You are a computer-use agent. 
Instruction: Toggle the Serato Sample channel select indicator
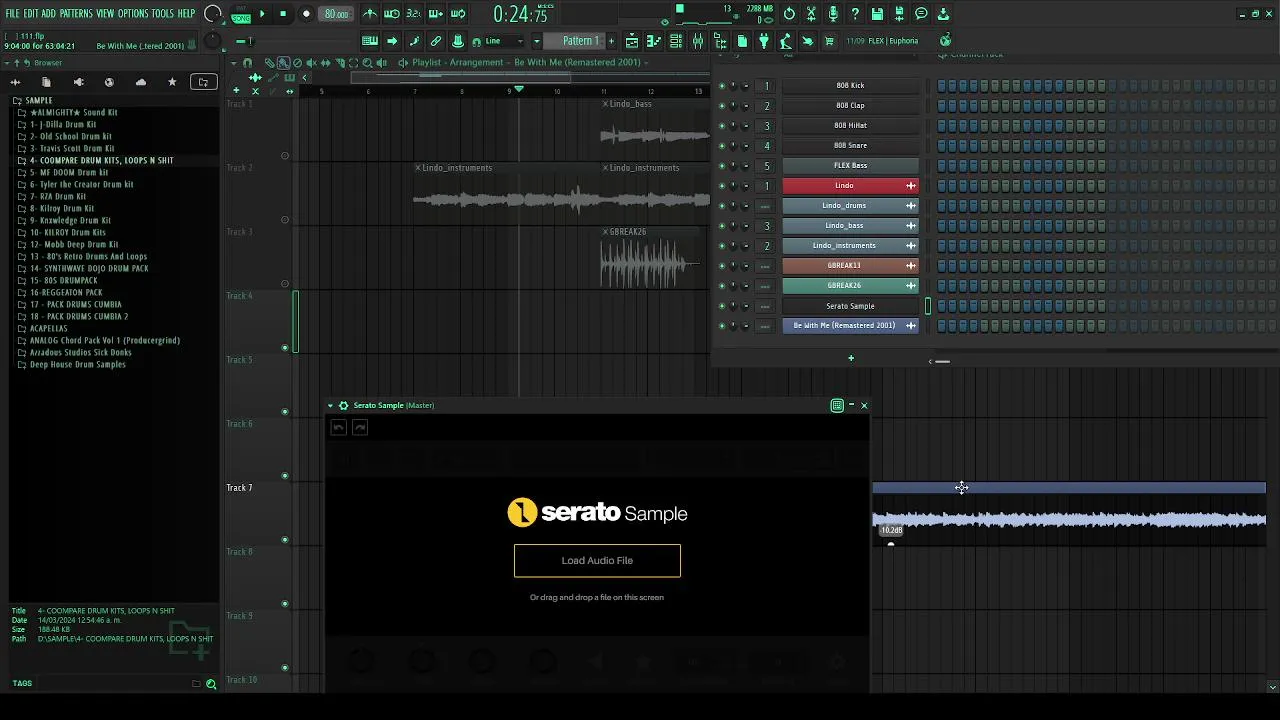point(928,306)
